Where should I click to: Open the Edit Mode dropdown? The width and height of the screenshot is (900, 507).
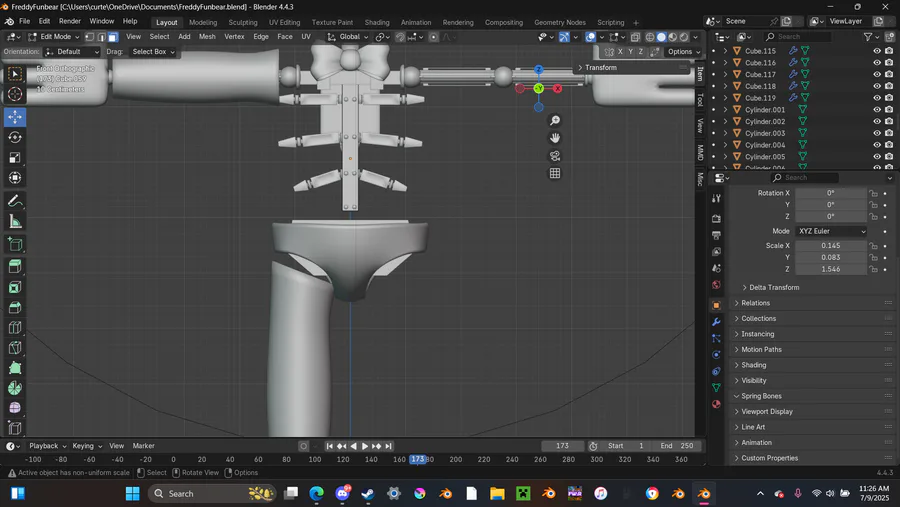53,37
